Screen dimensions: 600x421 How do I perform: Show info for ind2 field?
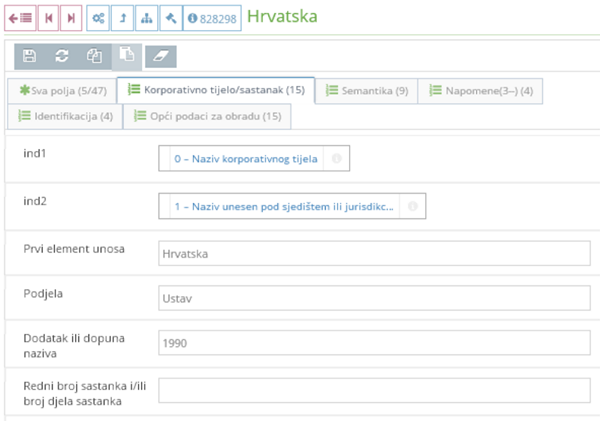pyautogui.click(x=412, y=206)
